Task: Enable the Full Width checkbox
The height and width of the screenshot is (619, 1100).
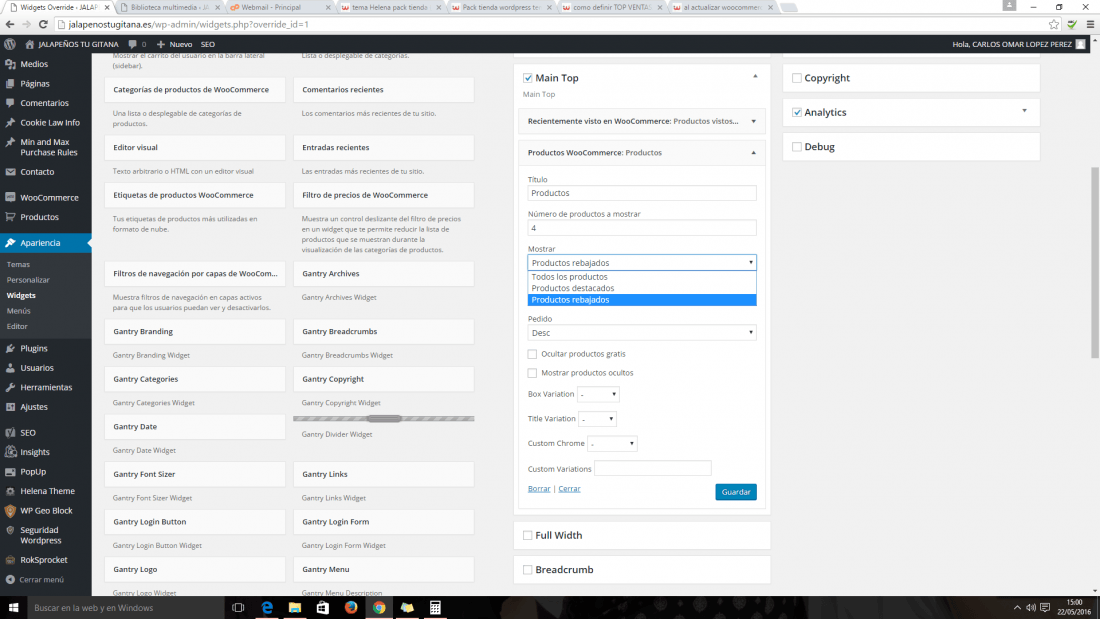Action: 528,535
